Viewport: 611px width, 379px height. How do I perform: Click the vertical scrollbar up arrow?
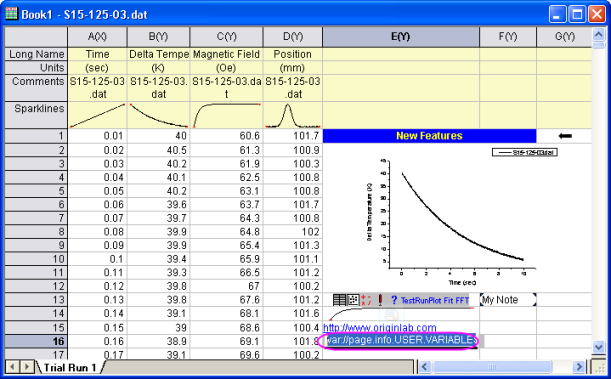pos(599,35)
